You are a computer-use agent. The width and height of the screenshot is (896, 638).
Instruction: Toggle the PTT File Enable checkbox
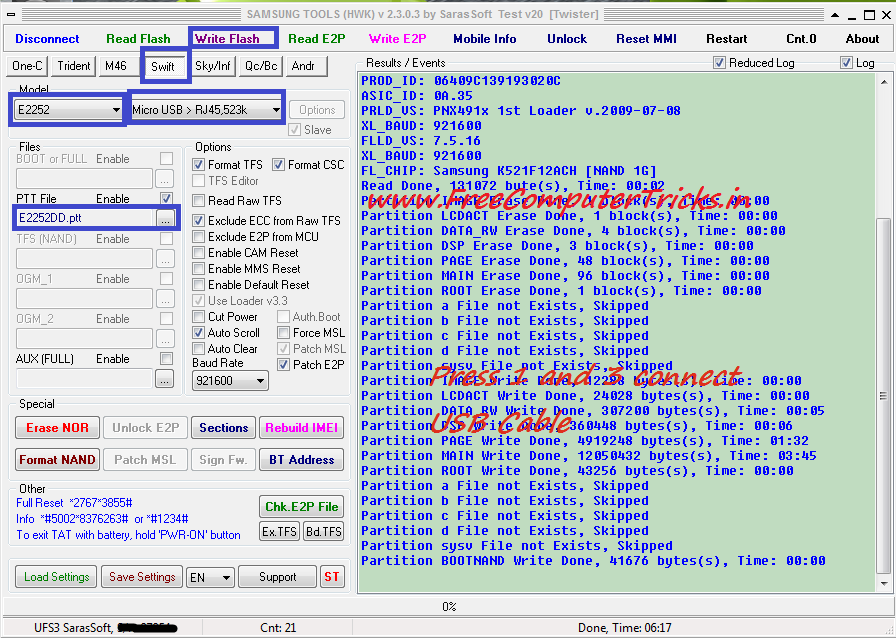pos(166,199)
